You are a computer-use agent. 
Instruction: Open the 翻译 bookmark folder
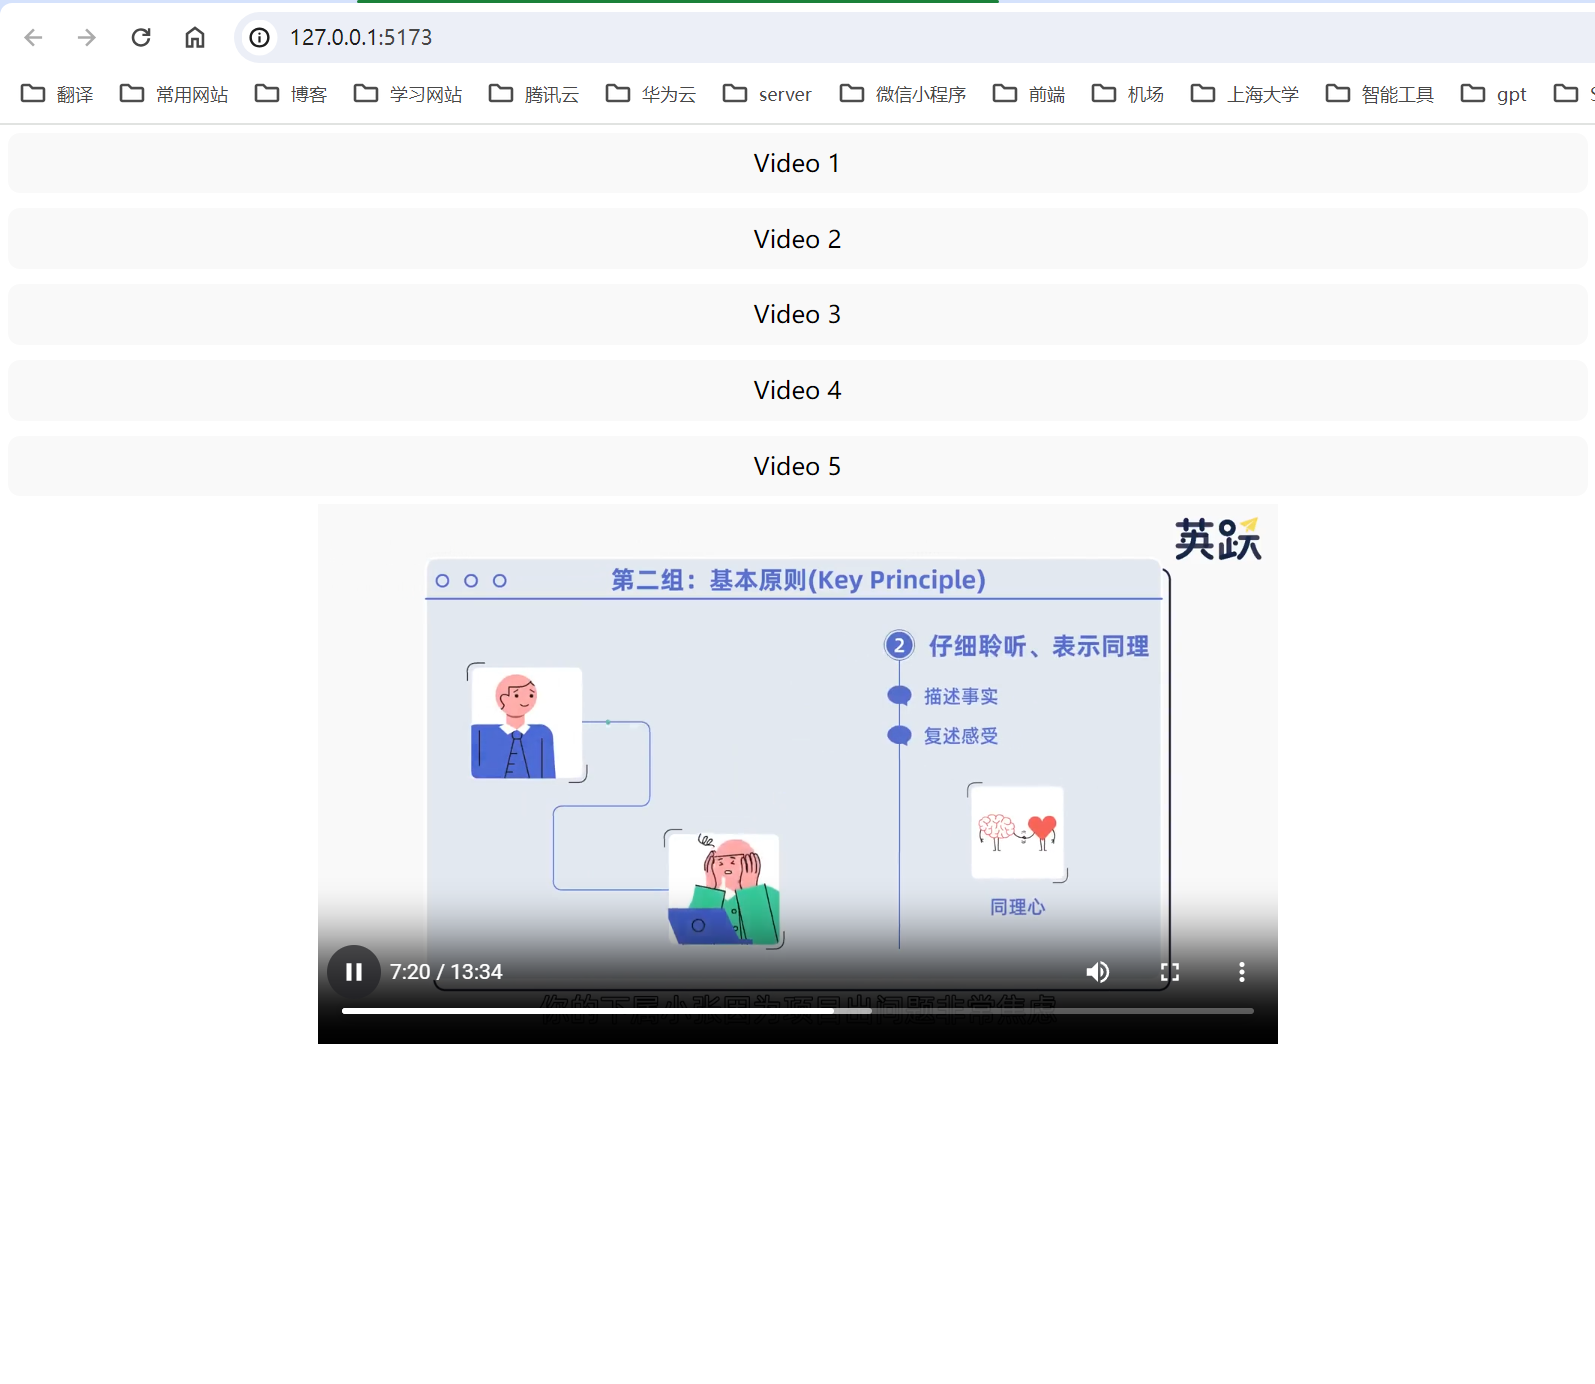point(58,94)
